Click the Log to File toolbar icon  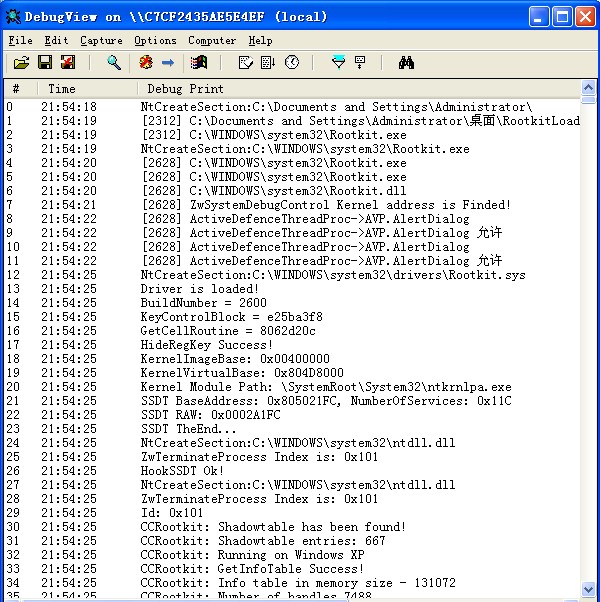point(68,62)
